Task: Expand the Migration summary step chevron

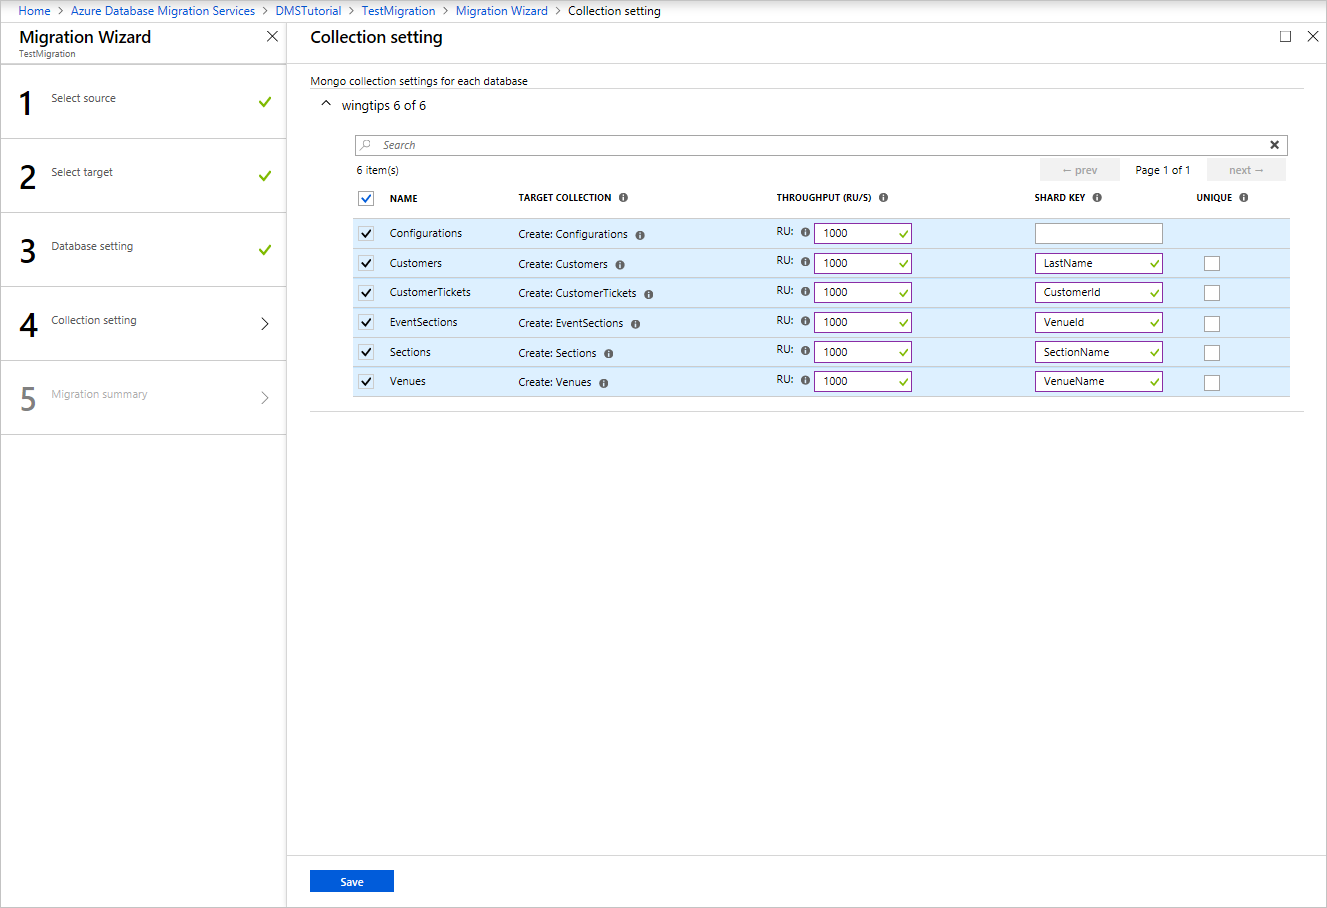Action: point(265,398)
